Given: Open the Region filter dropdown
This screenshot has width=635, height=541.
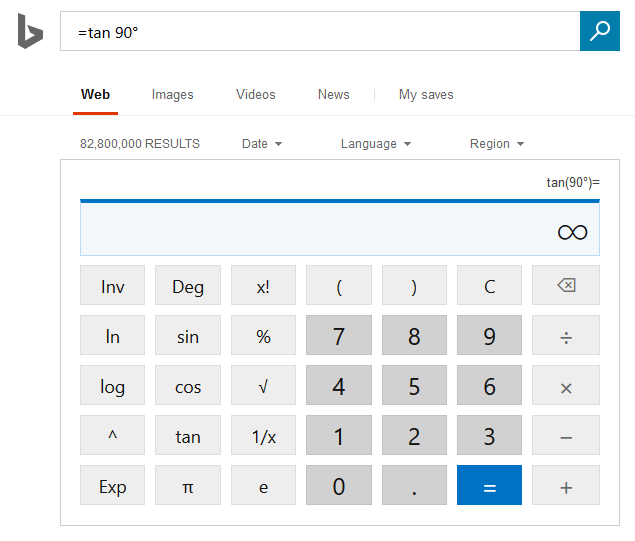Looking at the screenshot, I should point(497,144).
